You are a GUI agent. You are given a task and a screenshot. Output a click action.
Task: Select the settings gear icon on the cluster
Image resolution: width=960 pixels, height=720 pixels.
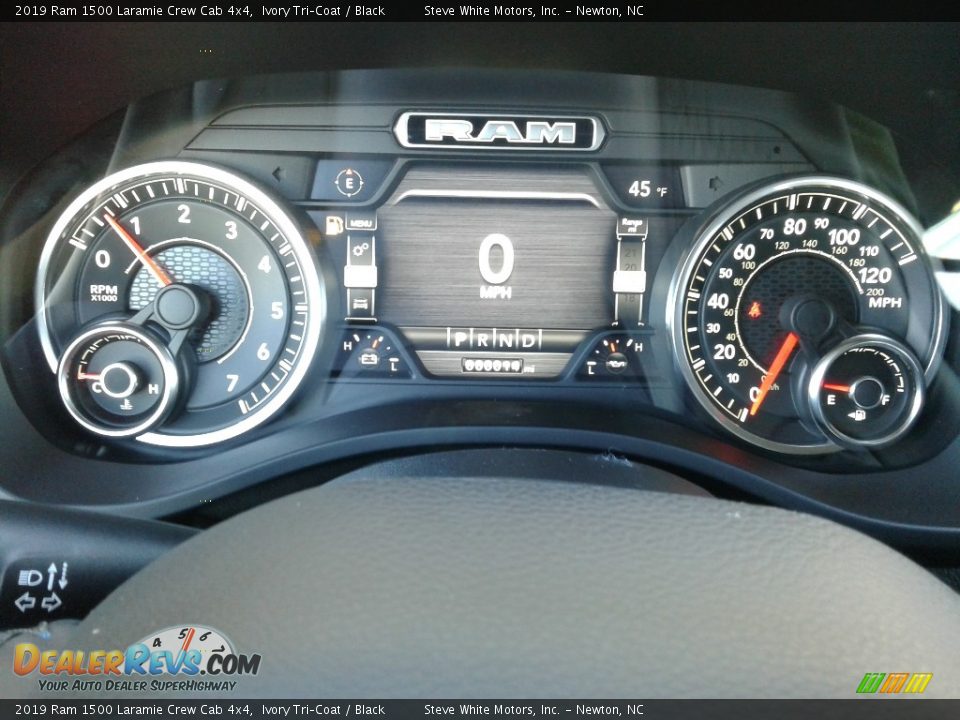[358, 249]
